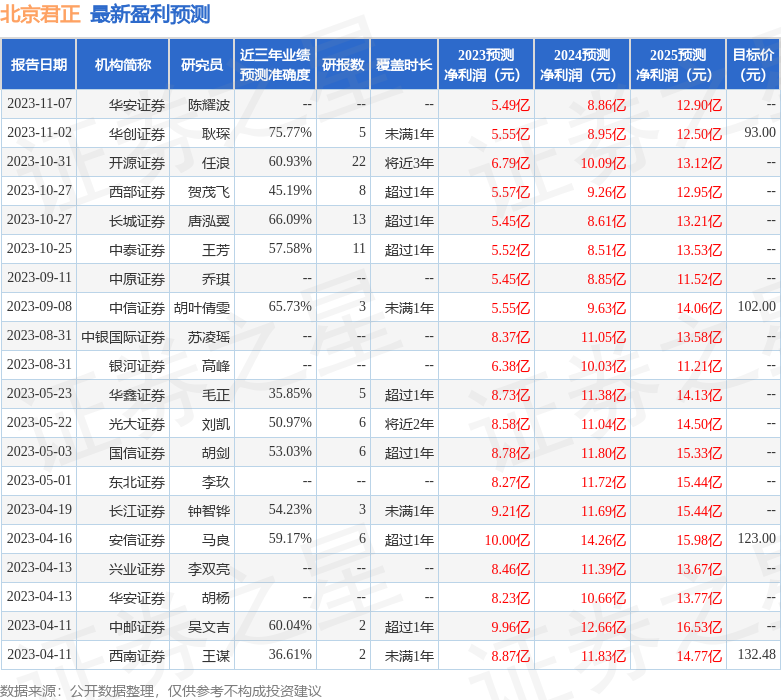Click target price 93.00
The image size is (781, 700).
[760, 133]
